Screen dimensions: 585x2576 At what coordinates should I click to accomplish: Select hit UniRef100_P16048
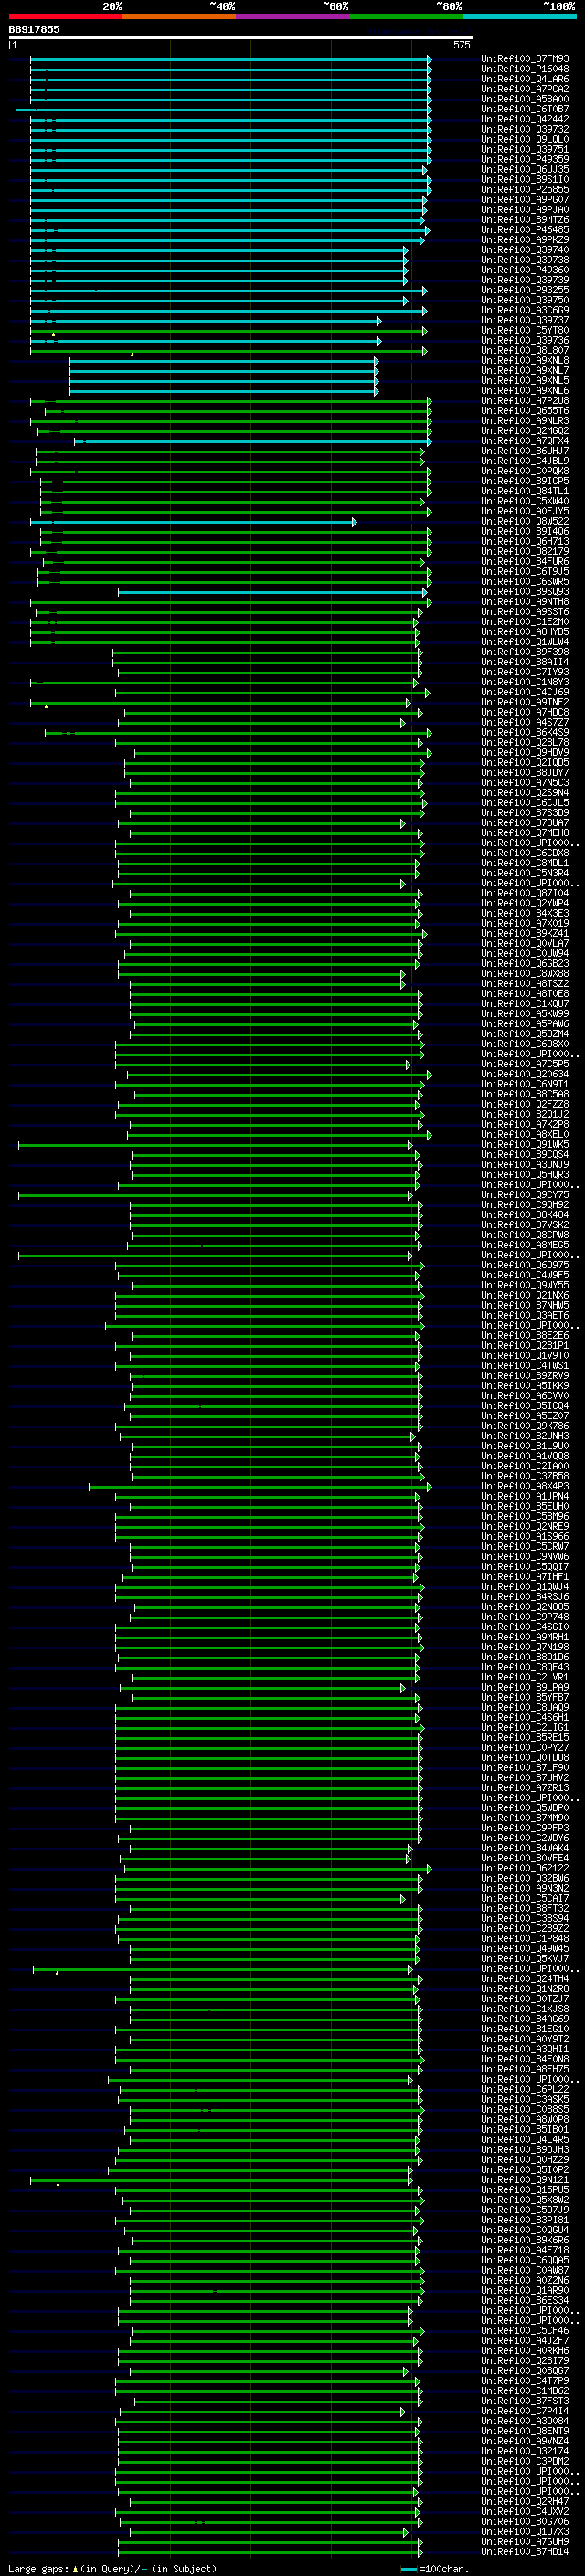pos(525,69)
